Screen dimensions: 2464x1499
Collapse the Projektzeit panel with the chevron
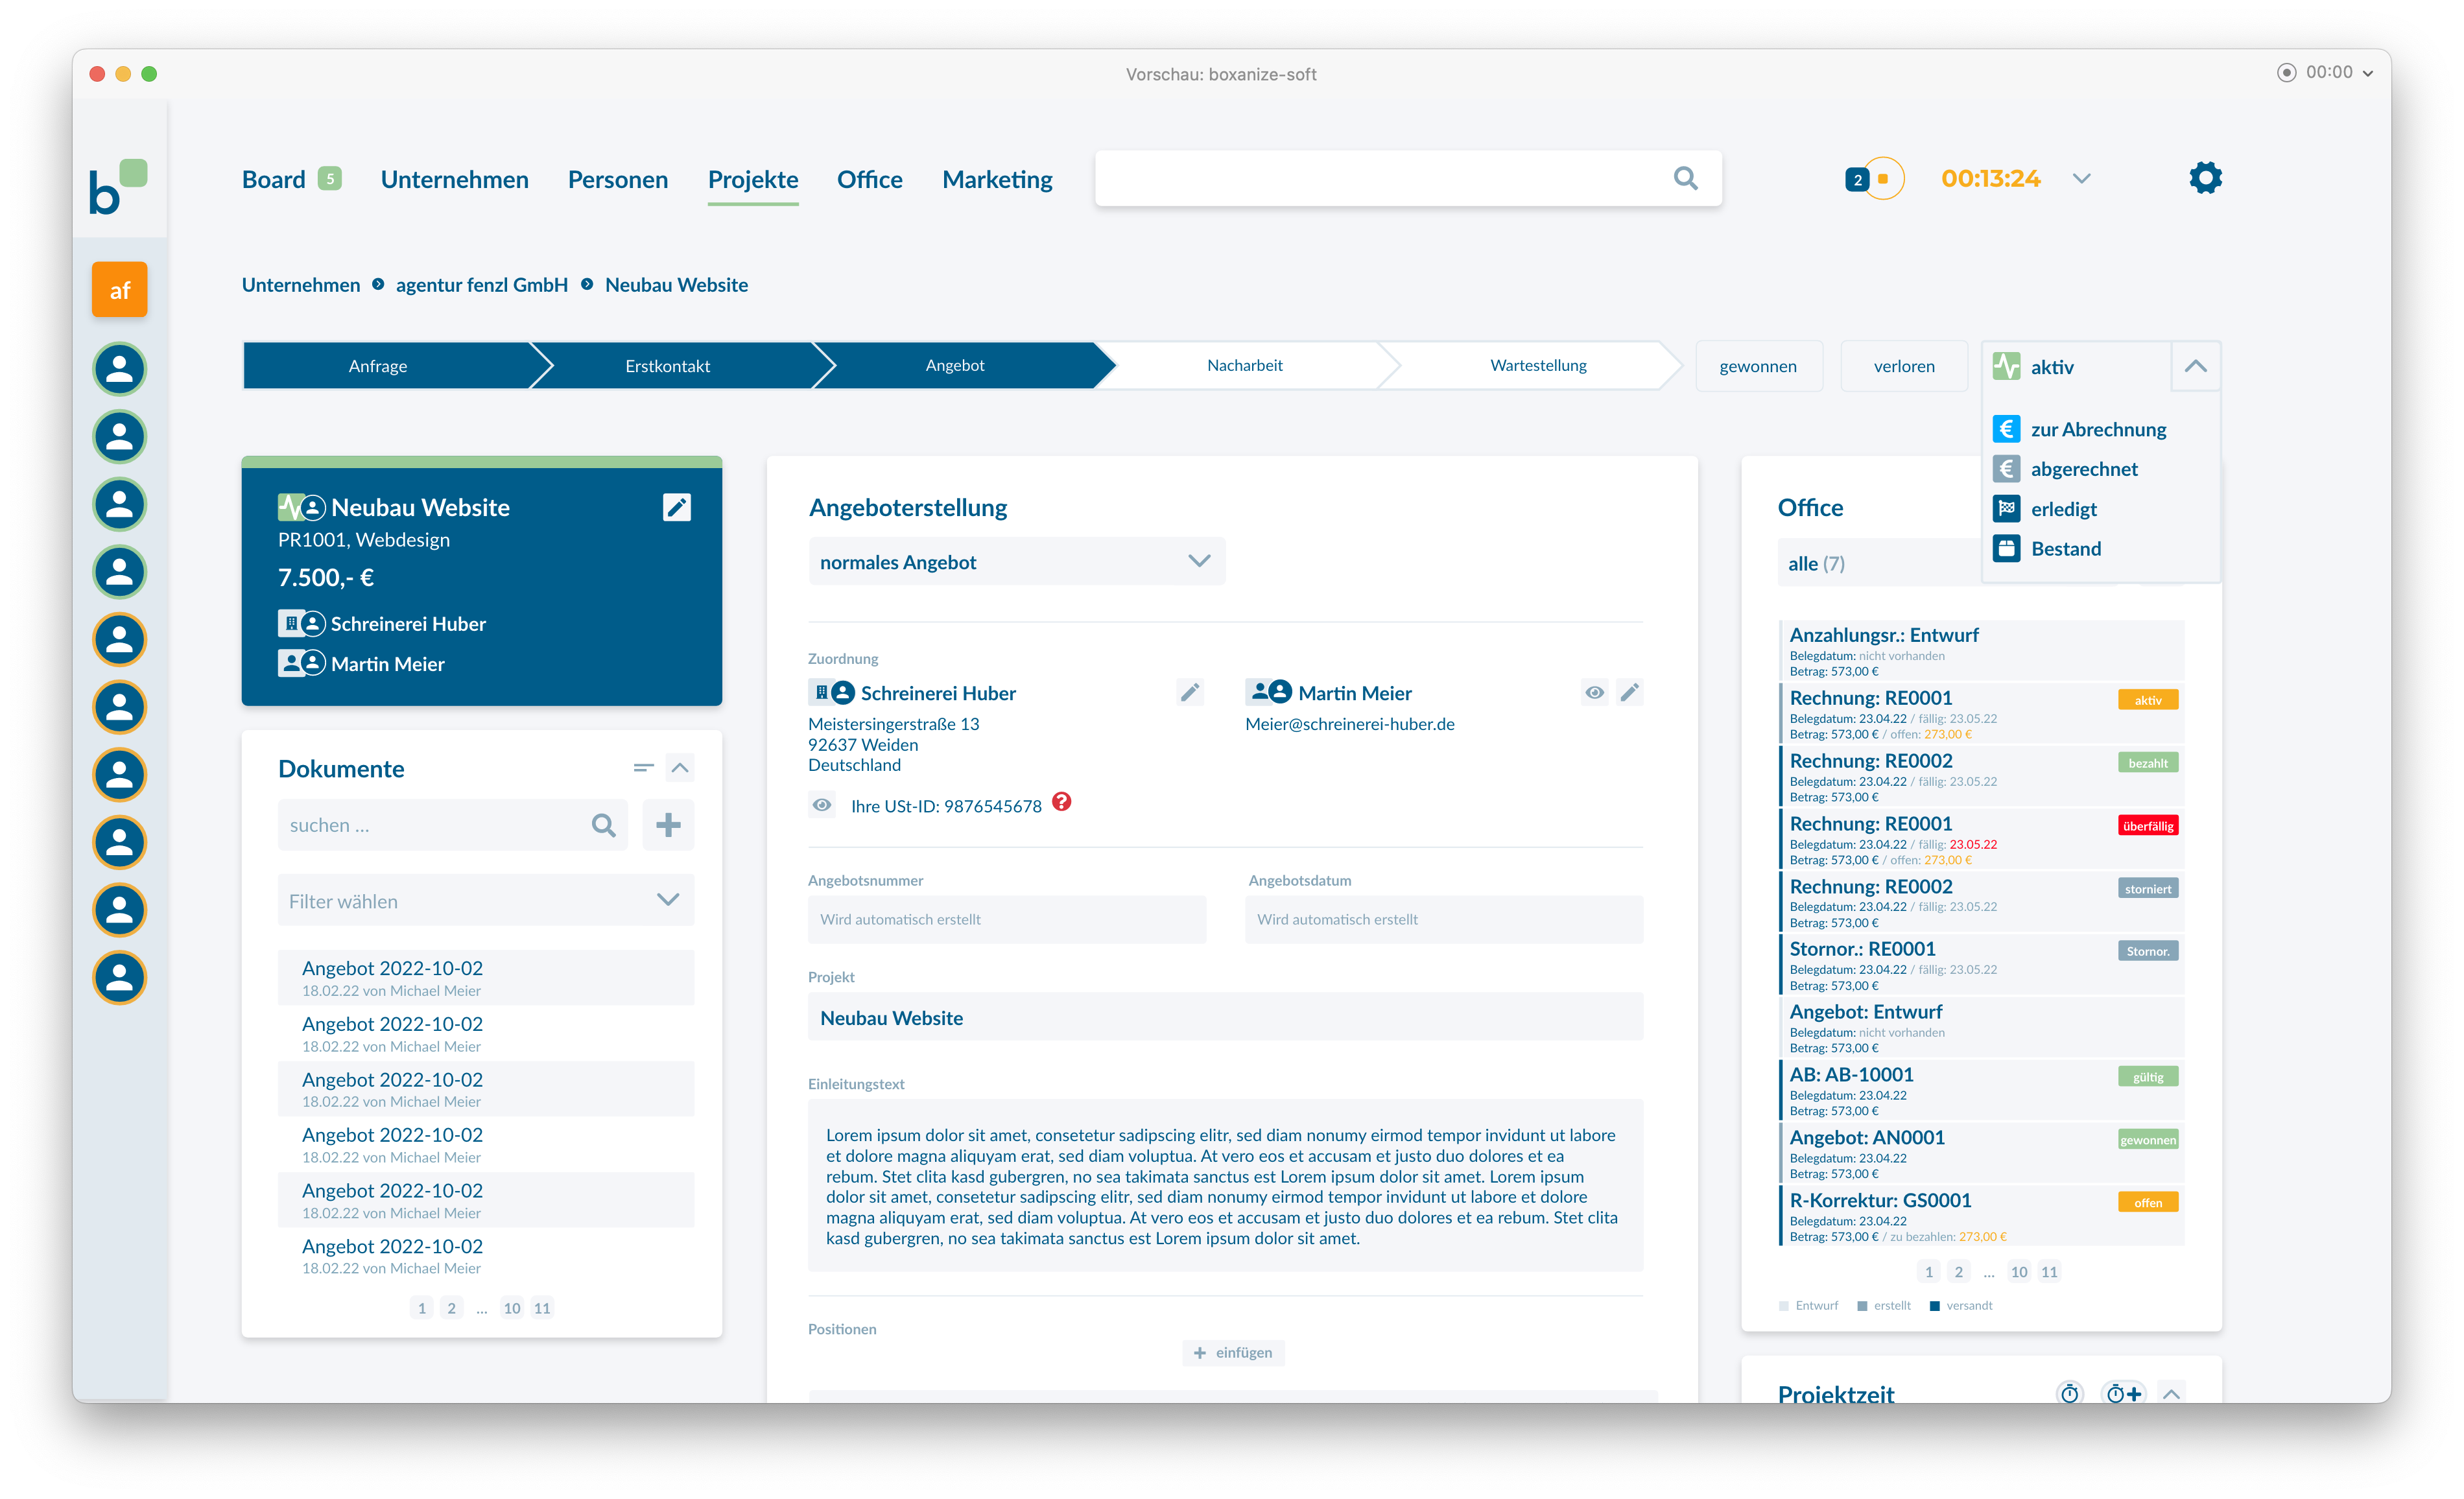click(x=2171, y=1393)
